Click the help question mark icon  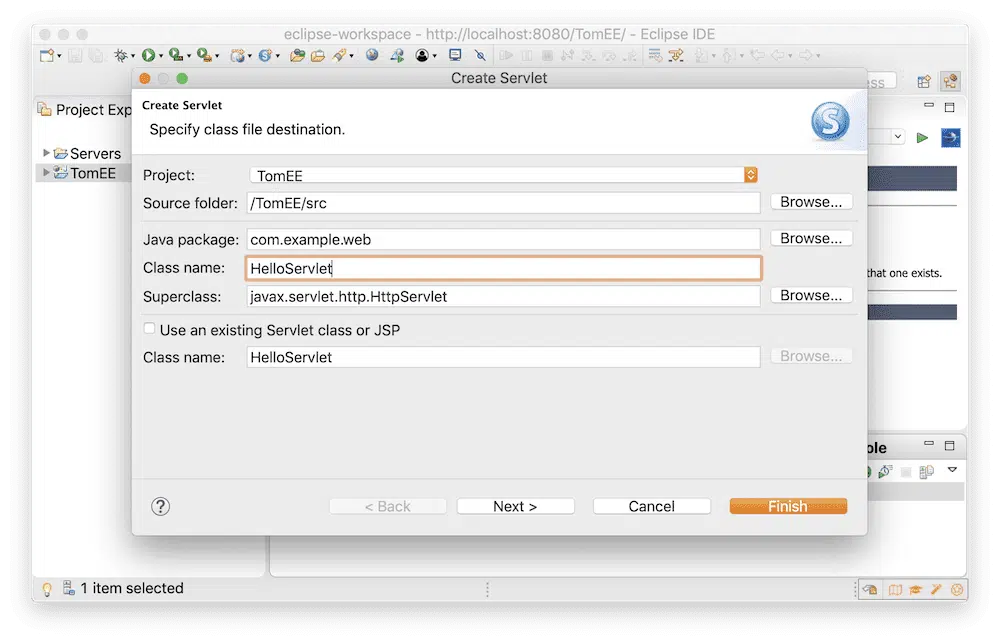(x=160, y=507)
